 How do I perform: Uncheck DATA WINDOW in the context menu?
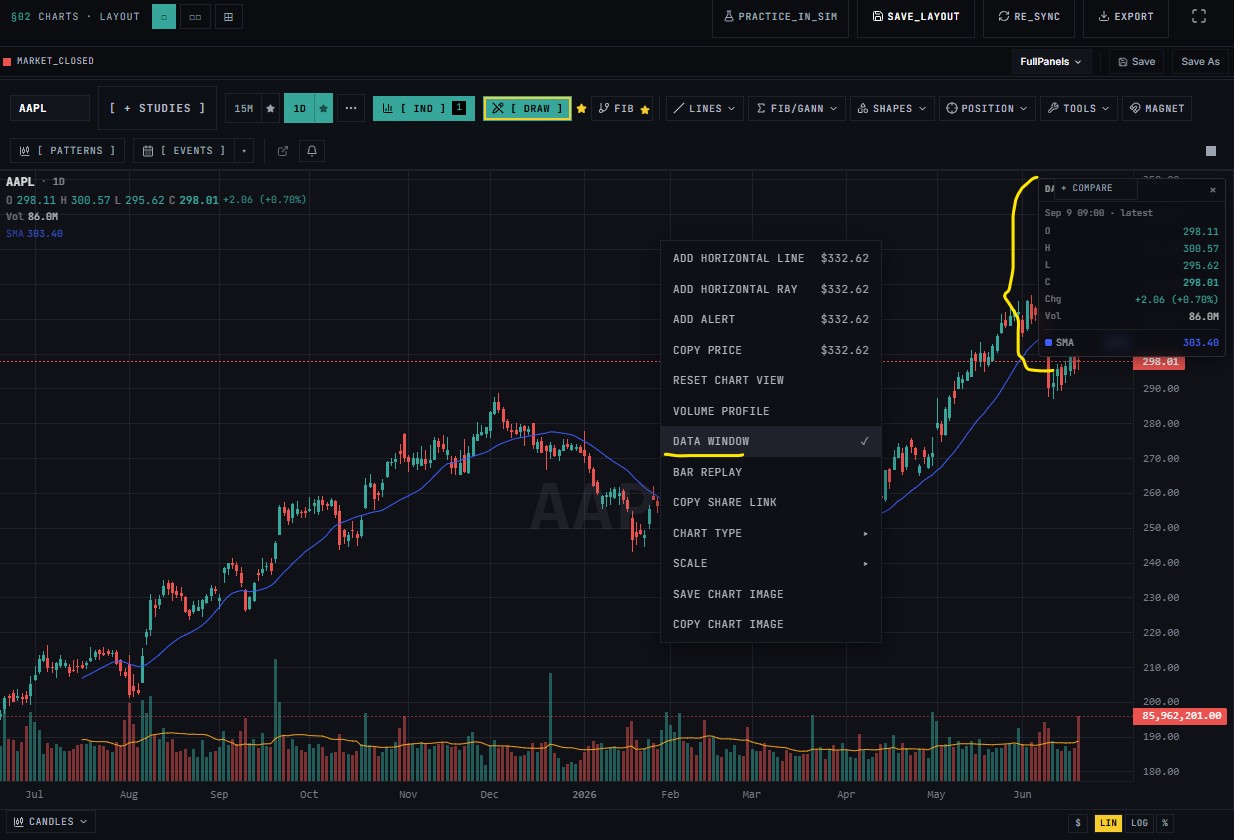[771, 441]
